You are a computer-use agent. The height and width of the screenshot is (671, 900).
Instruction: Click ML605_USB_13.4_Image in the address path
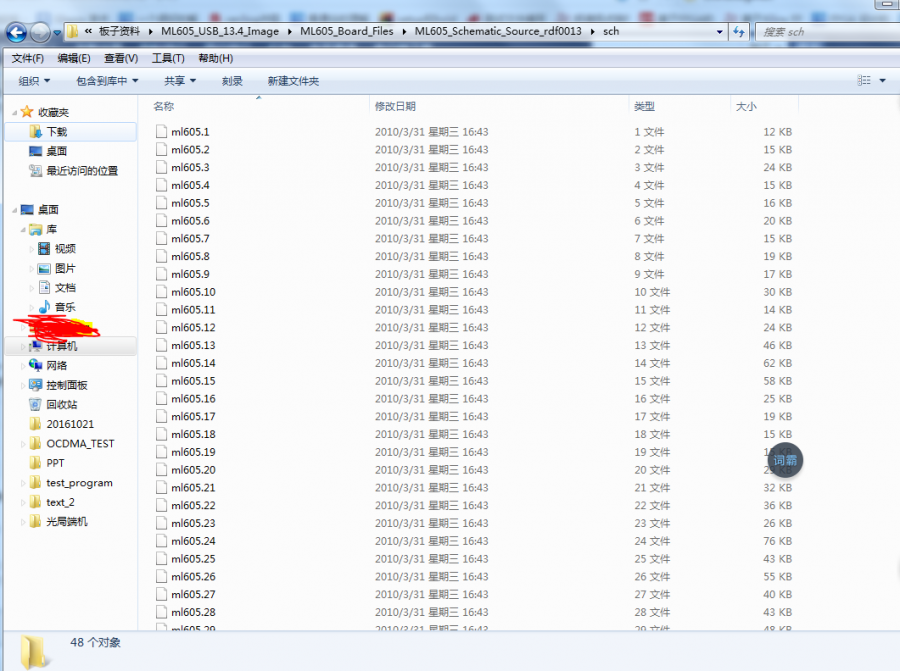[x=220, y=32]
